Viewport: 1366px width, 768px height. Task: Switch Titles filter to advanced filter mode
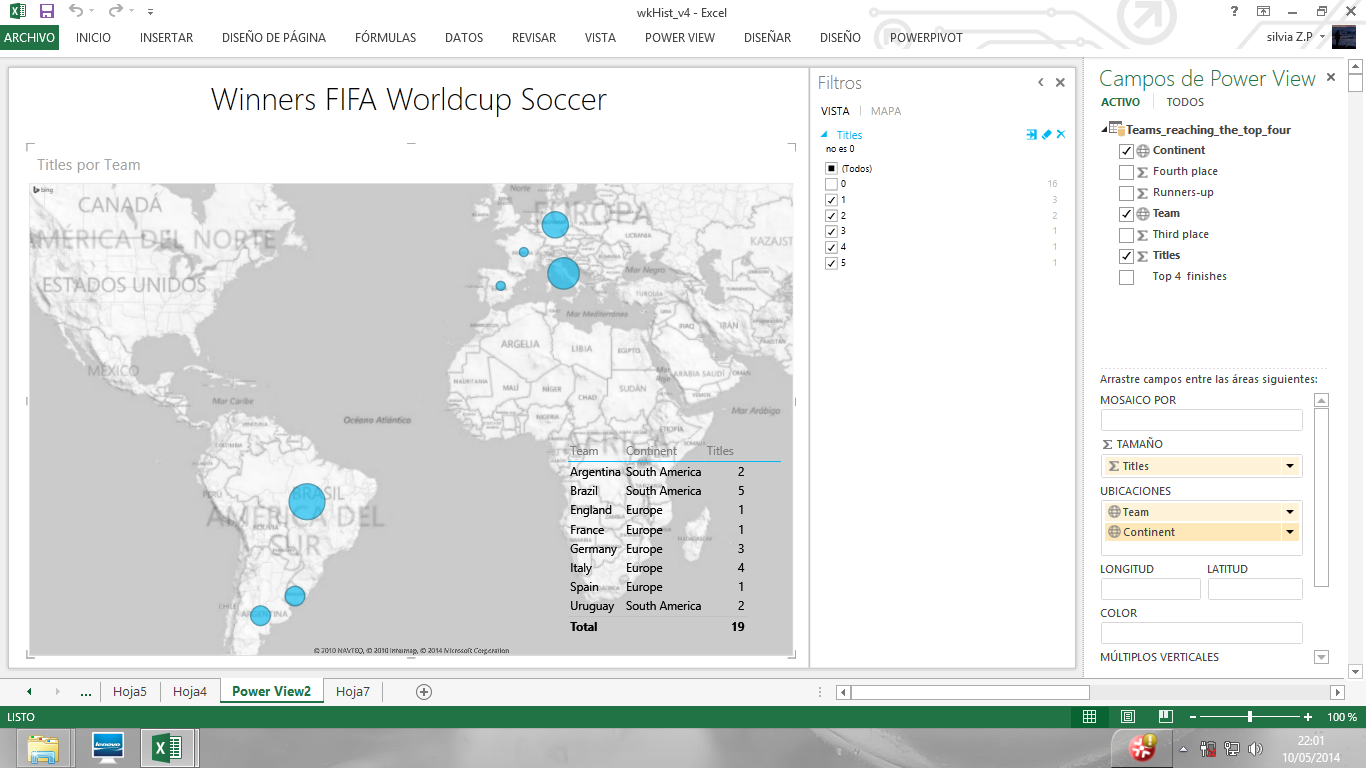(x=1031, y=134)
